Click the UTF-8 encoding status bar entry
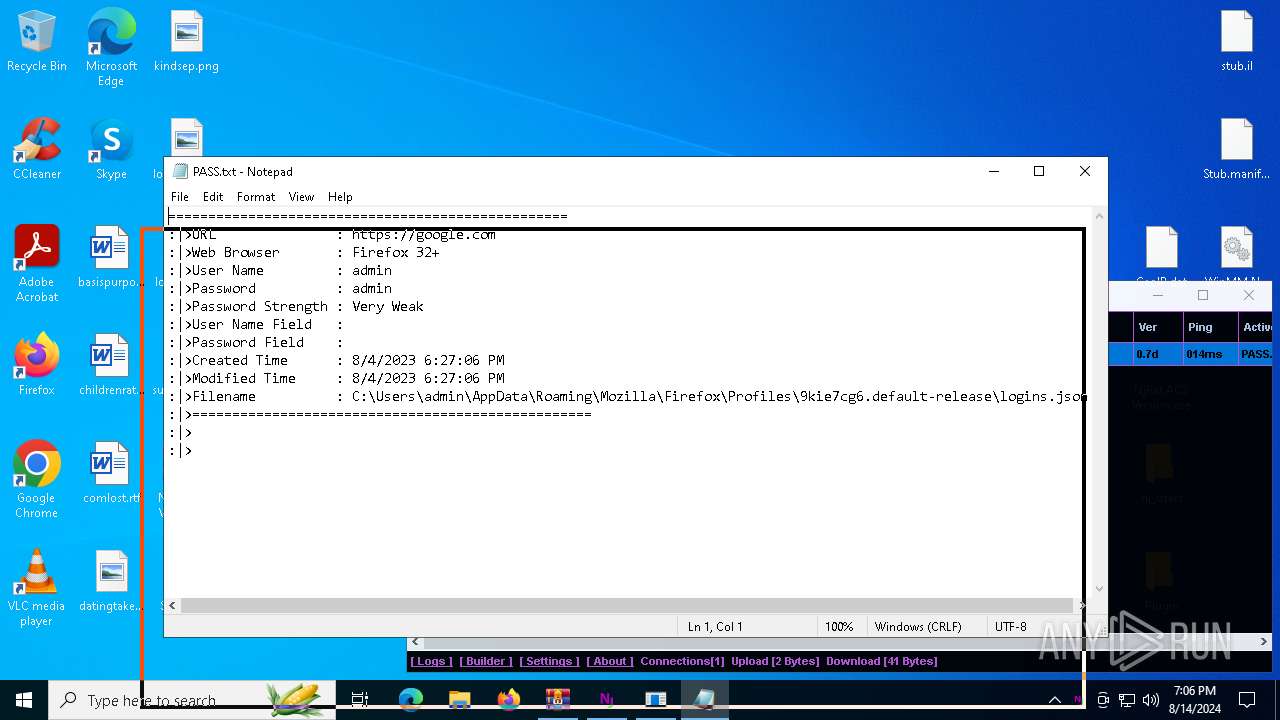This screenshot has width=1280, height=720. pos(1011,627)
